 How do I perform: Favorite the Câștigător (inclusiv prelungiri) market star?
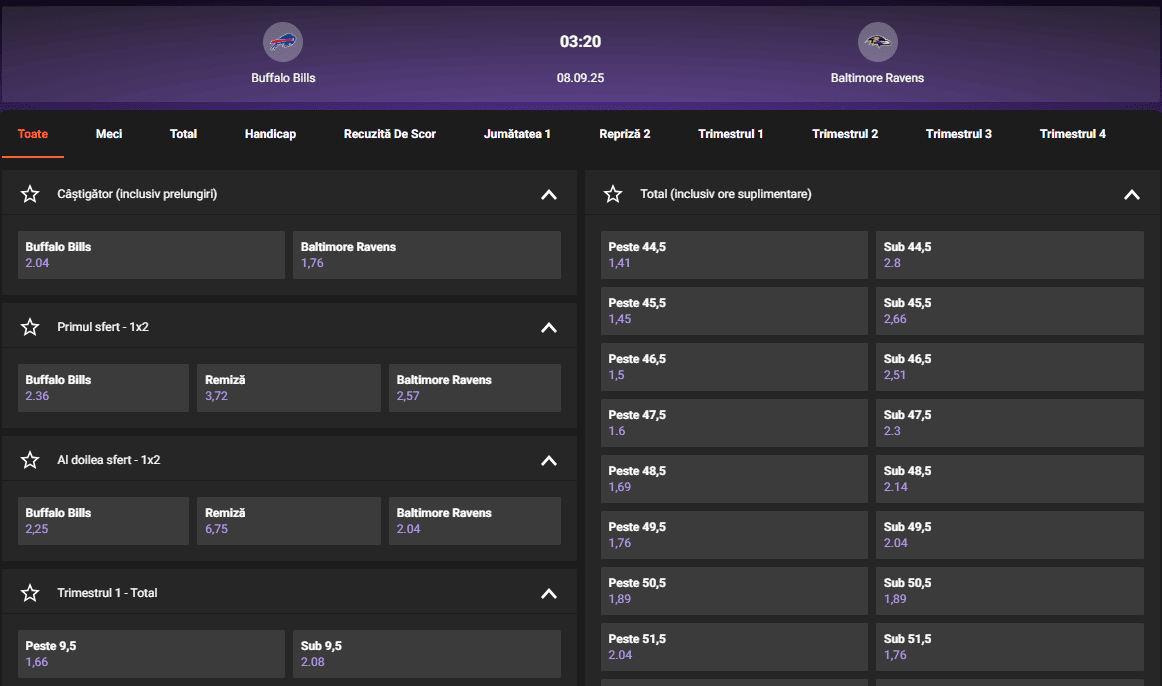(x=30, y=194)
